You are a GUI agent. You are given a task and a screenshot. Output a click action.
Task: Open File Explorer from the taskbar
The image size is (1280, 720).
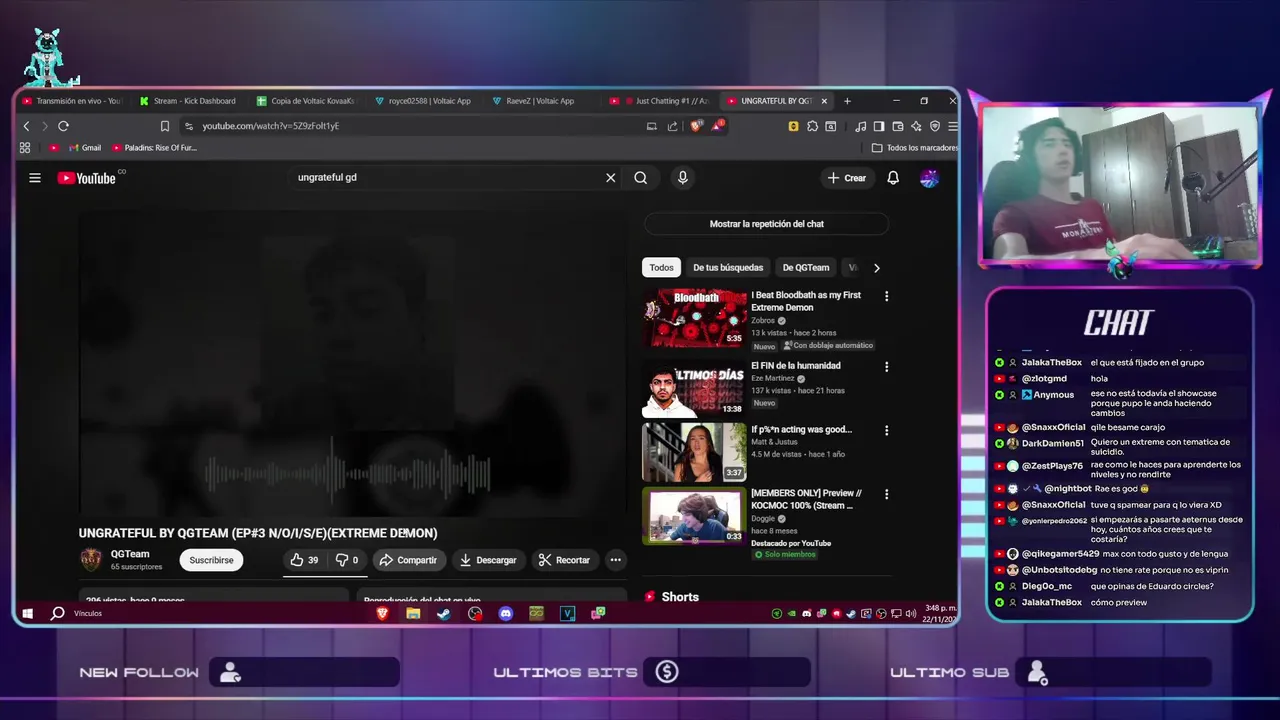click(413, 613)
